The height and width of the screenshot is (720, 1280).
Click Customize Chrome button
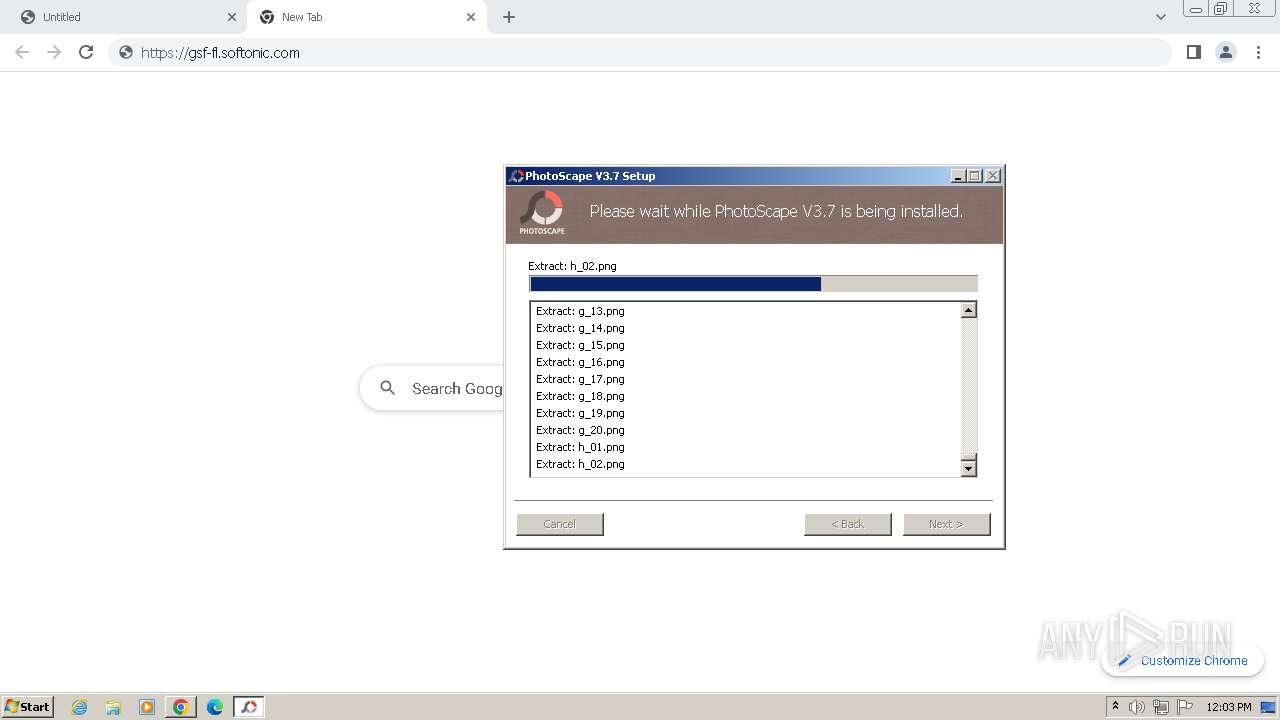coord(1183,660)
